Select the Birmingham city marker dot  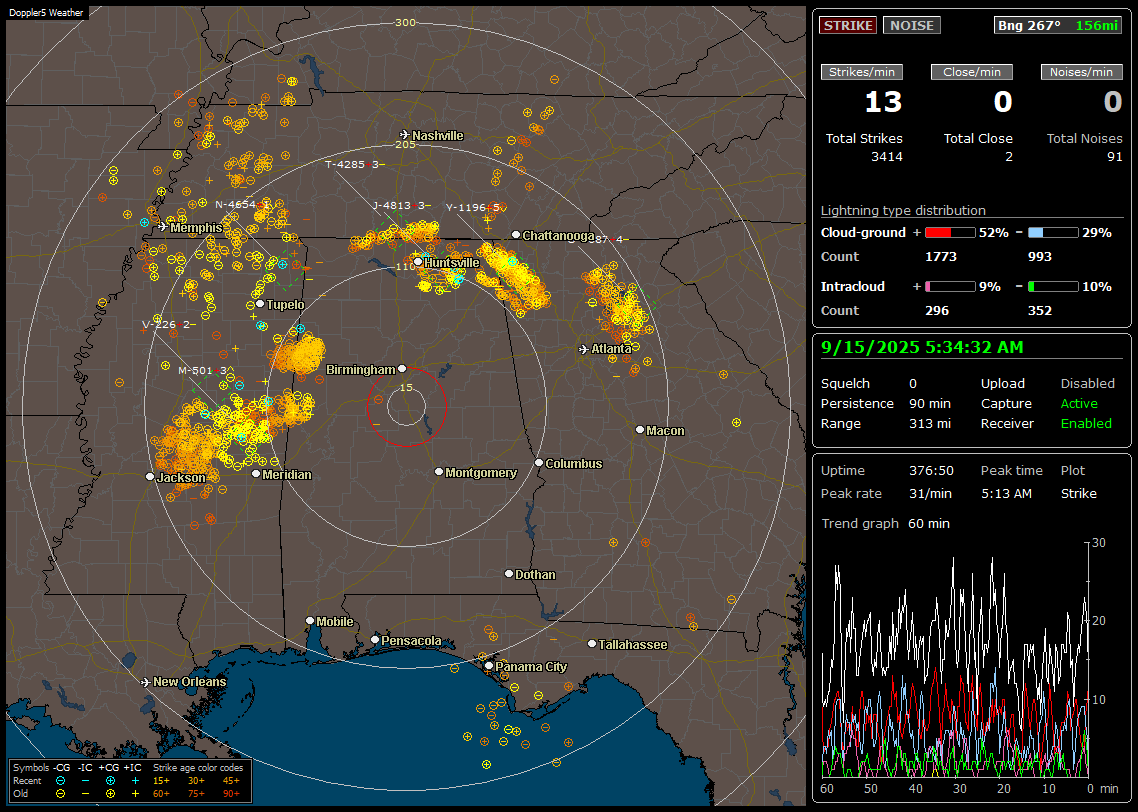pos(402,369)
